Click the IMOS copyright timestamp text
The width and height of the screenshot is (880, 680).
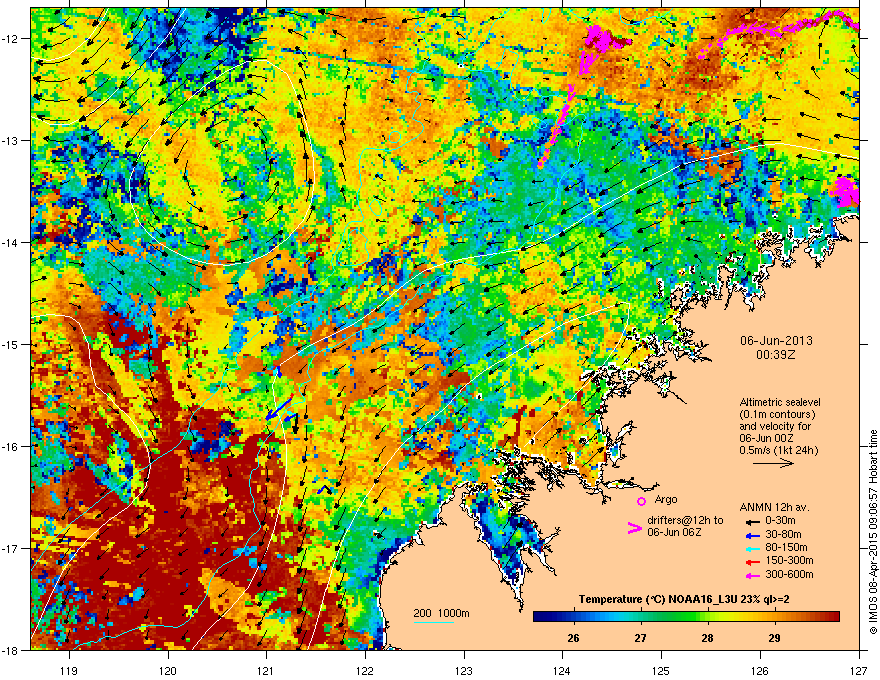[873, 532]
